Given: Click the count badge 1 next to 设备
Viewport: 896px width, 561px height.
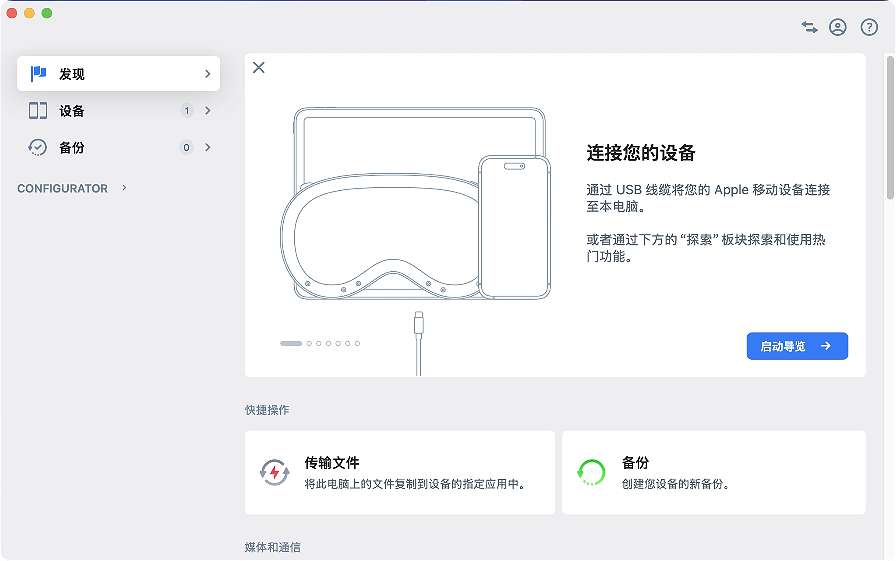Looking at the screenshot, I should [x=186, y=111].
